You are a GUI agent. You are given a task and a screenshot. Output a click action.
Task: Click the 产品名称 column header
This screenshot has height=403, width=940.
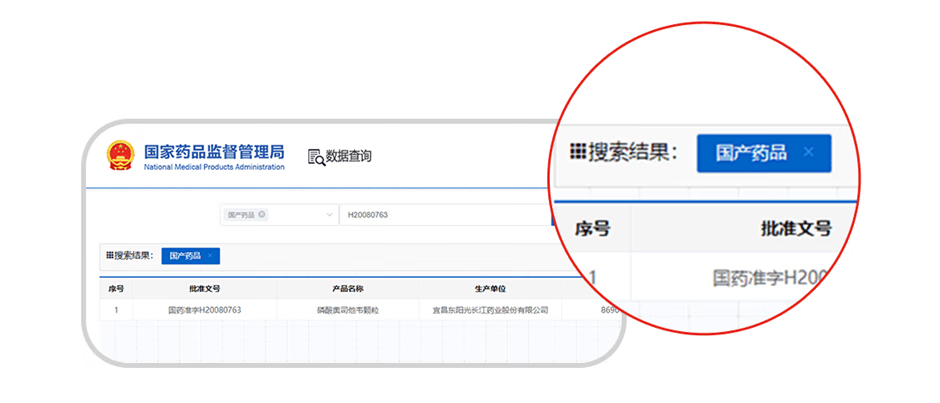[x=348, y=289]
